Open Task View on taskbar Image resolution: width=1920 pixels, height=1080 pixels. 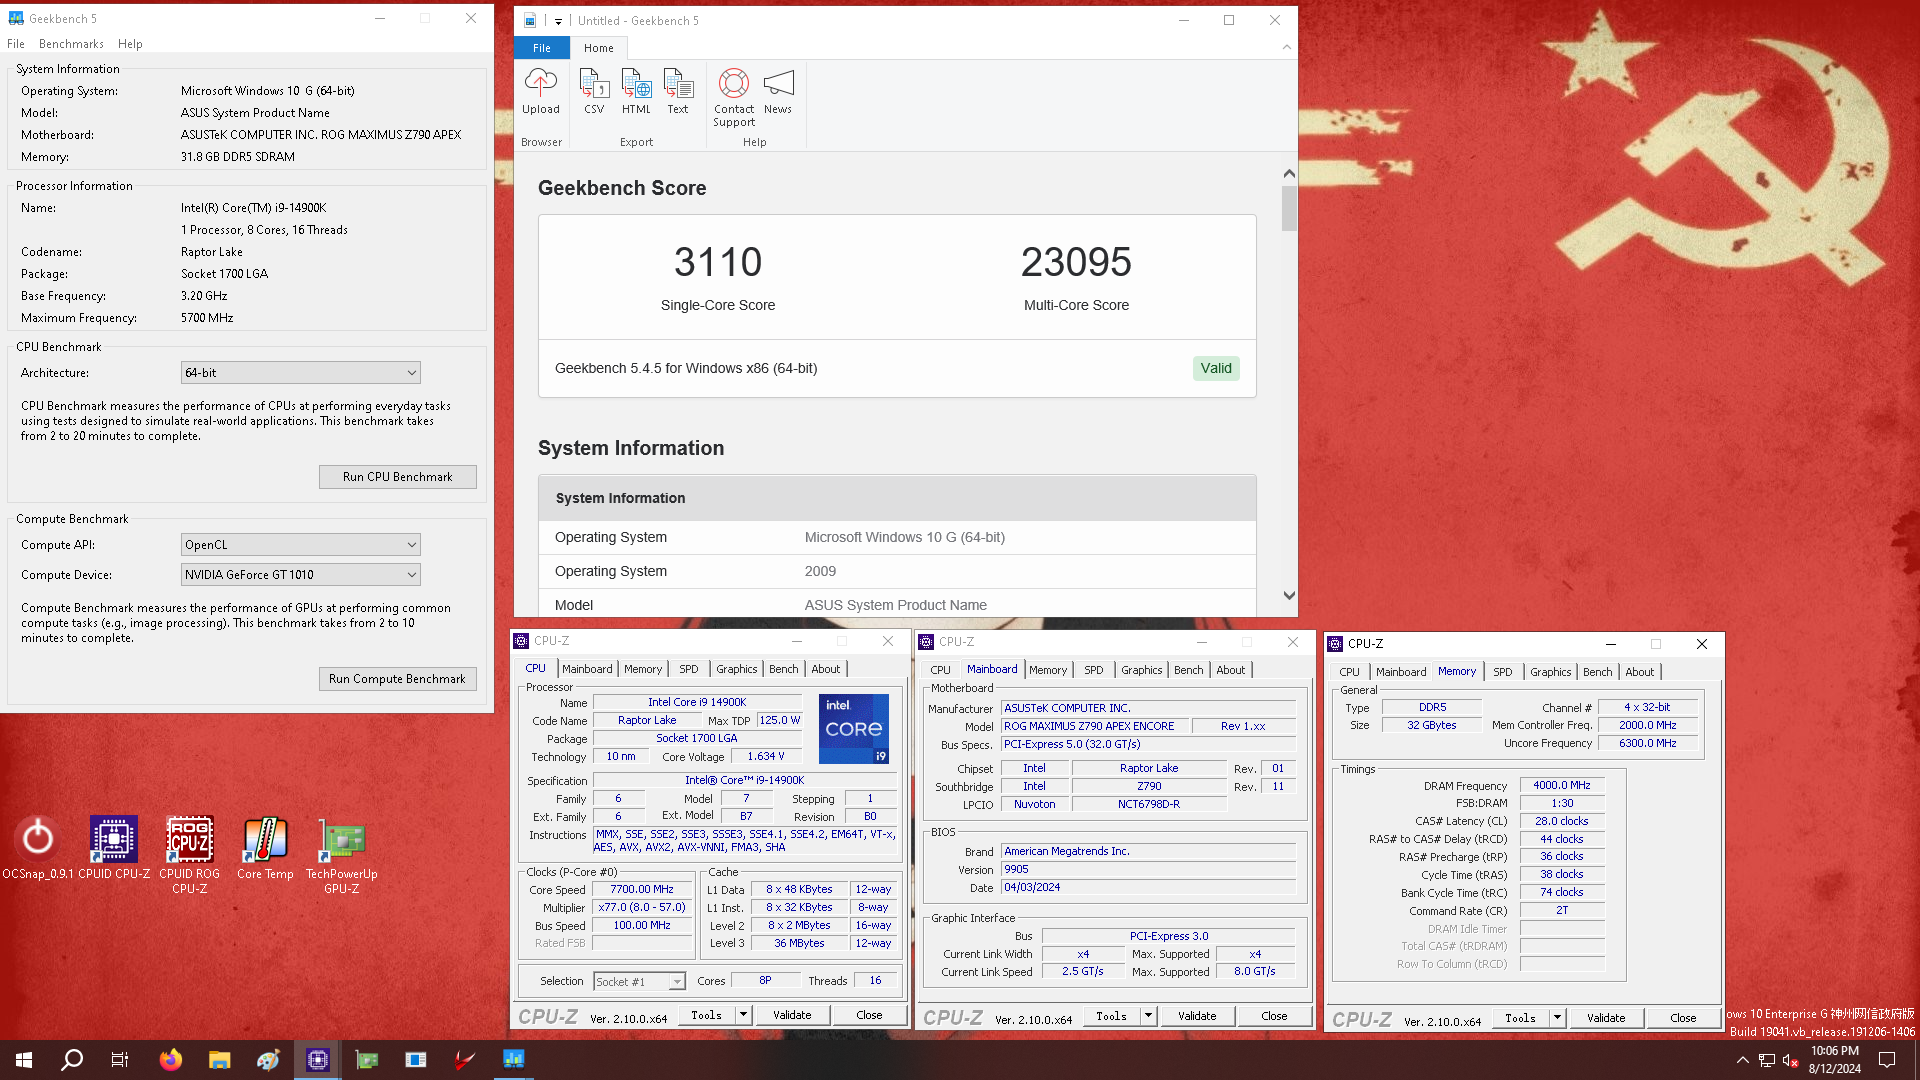click(x=120, y=1060)
